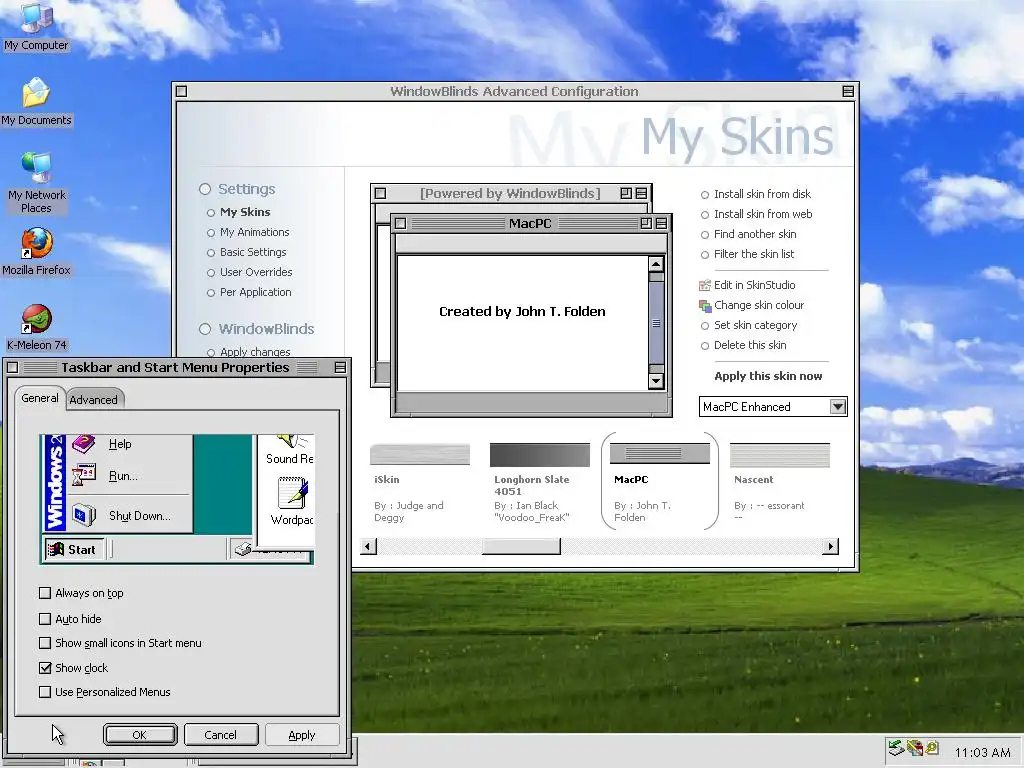The image size is (1024, 768).
Task: Switch to the Advanced tab
Action: [x=94, y=400]
